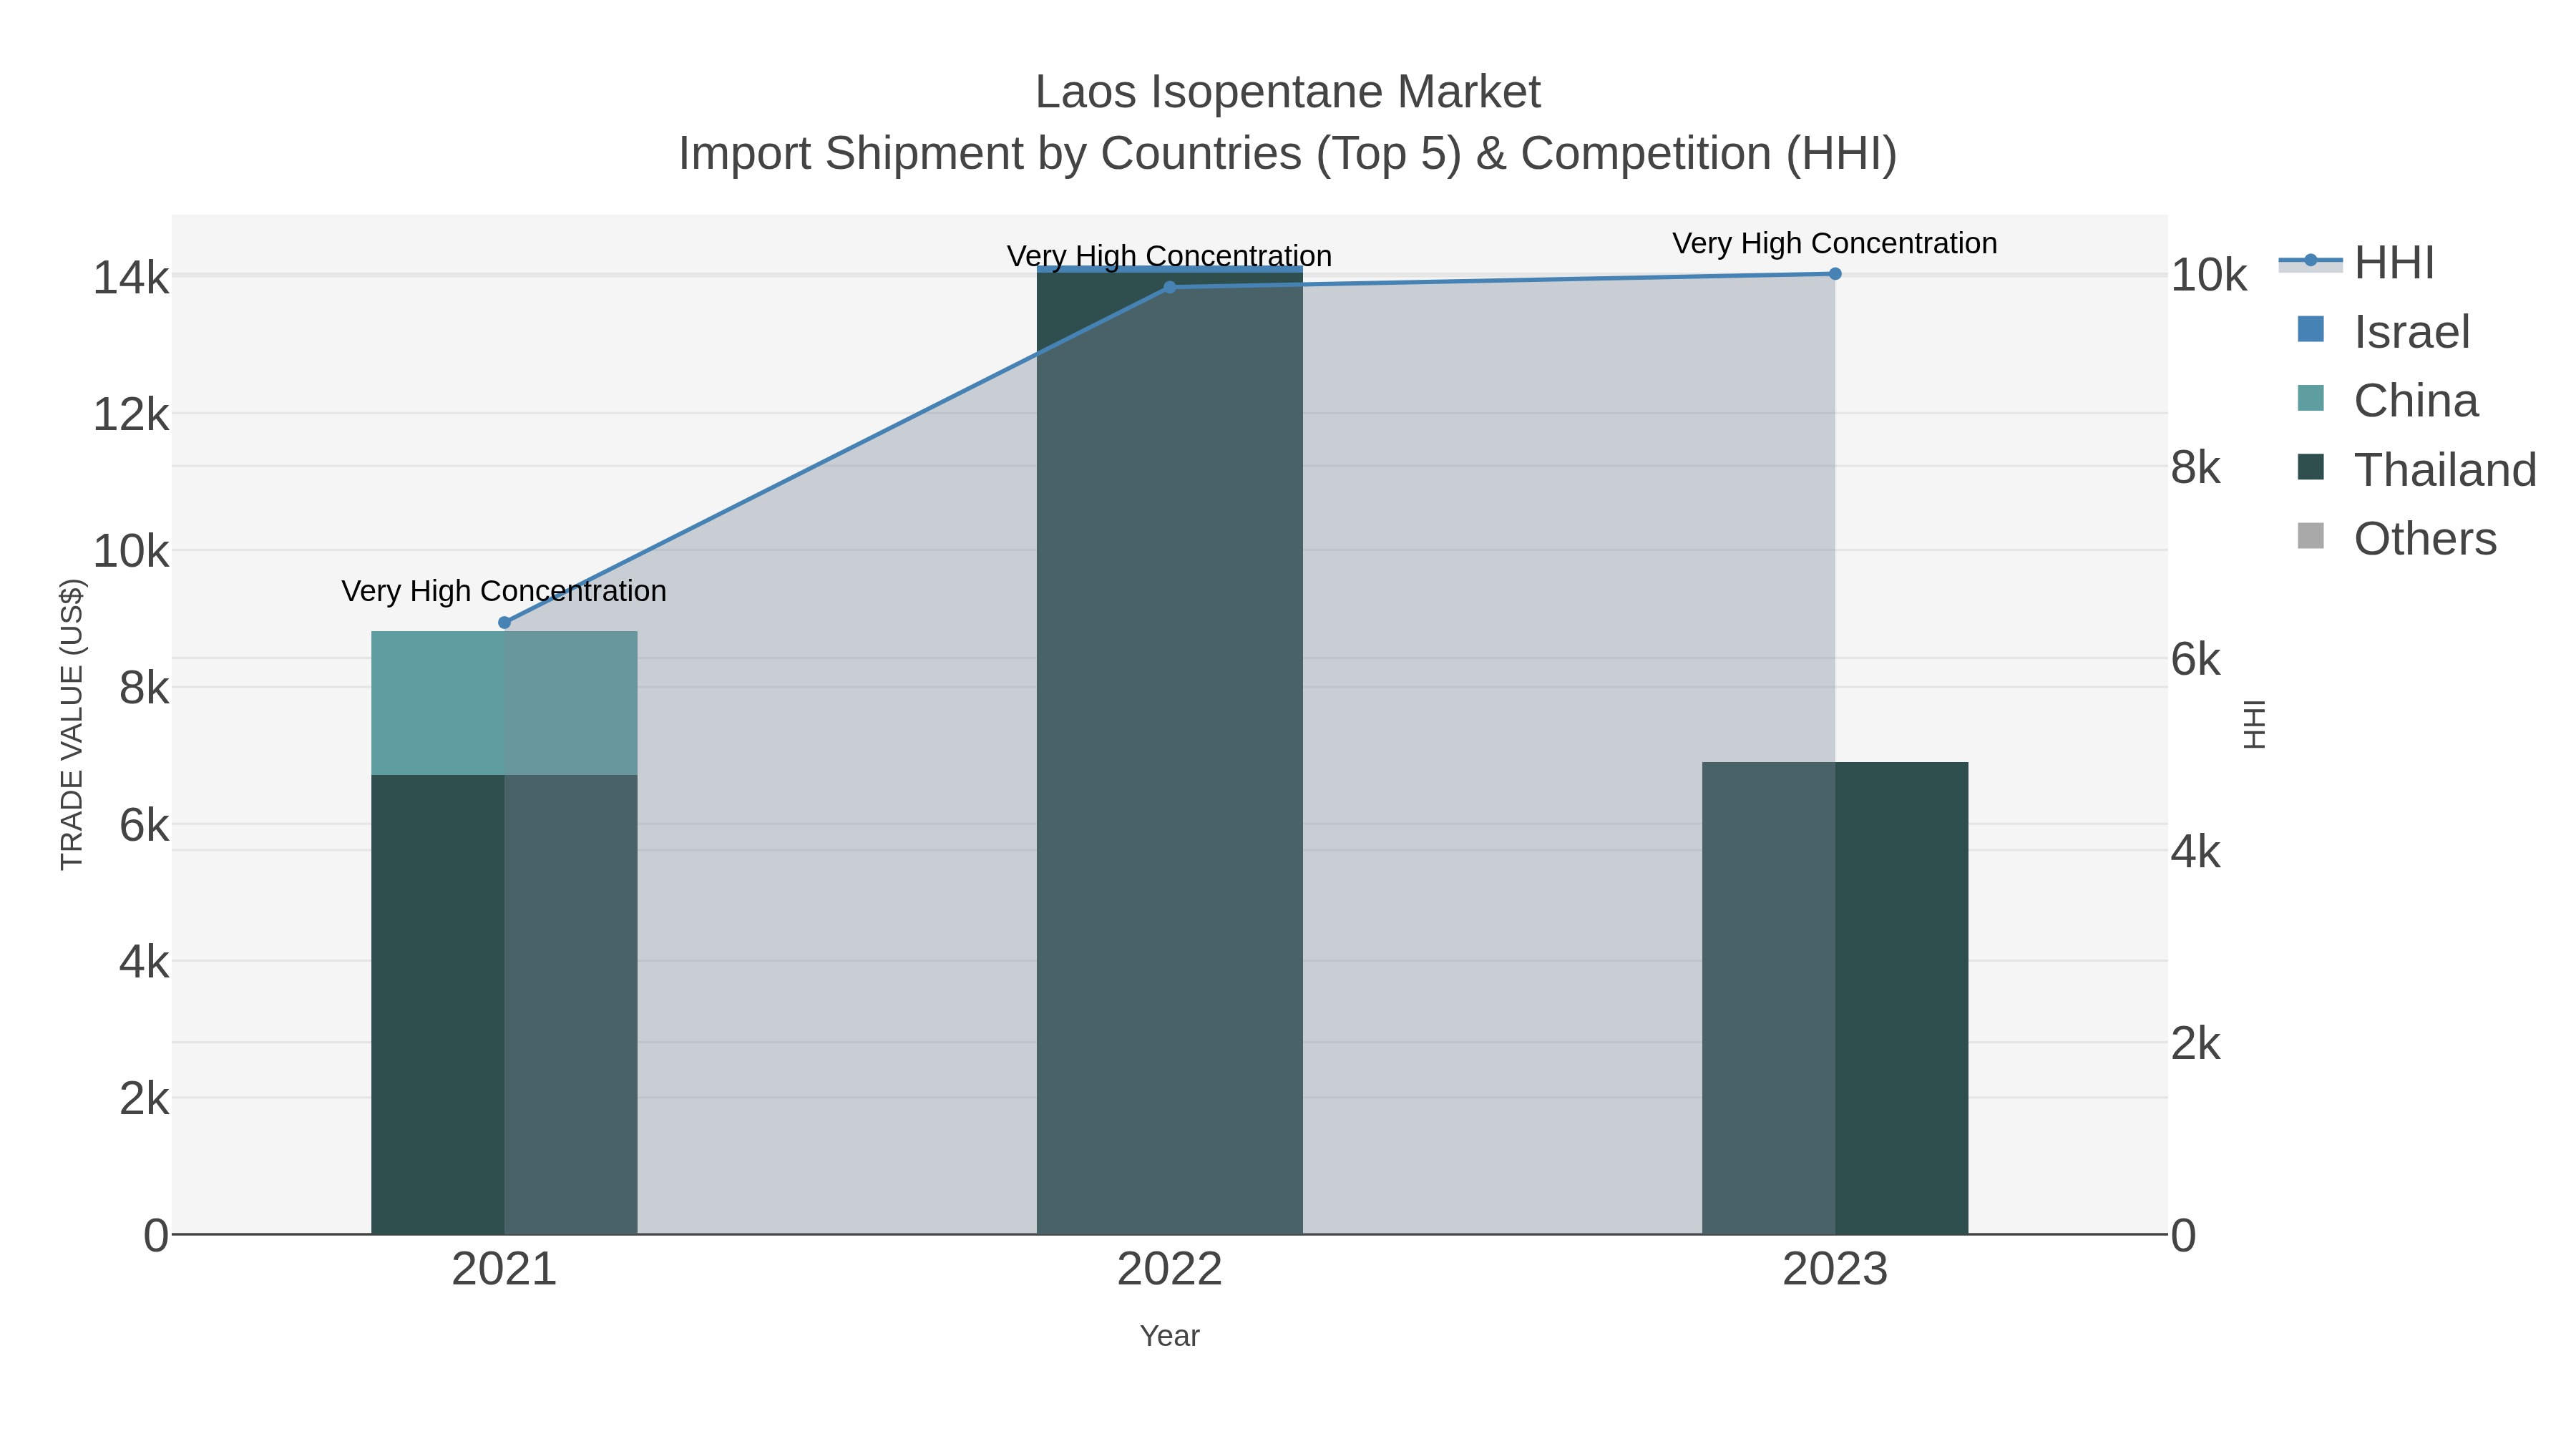Image resolution: width=2576 pixels, height=1449 pixels.
Task: Click the 10k left-axis tick label
Action: click(x=131, y=551)
